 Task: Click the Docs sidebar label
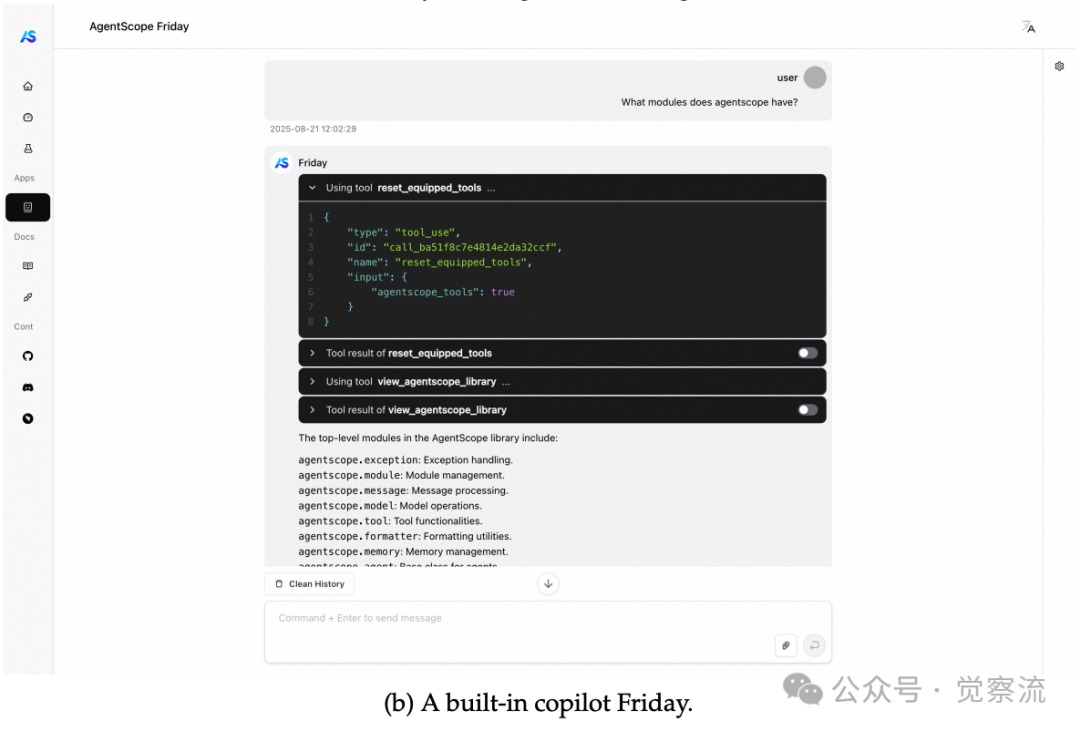24,237
